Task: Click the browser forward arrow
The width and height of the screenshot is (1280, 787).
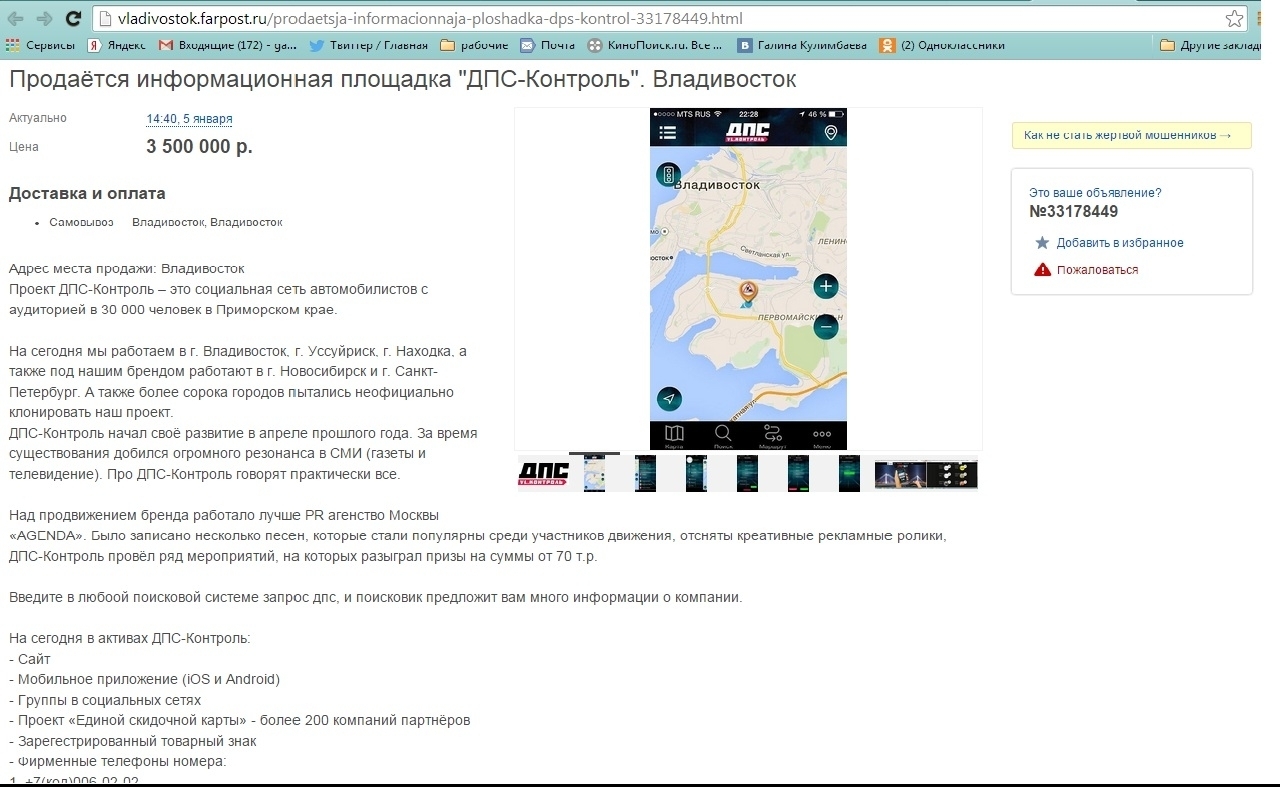Action: tap(44, 18)
